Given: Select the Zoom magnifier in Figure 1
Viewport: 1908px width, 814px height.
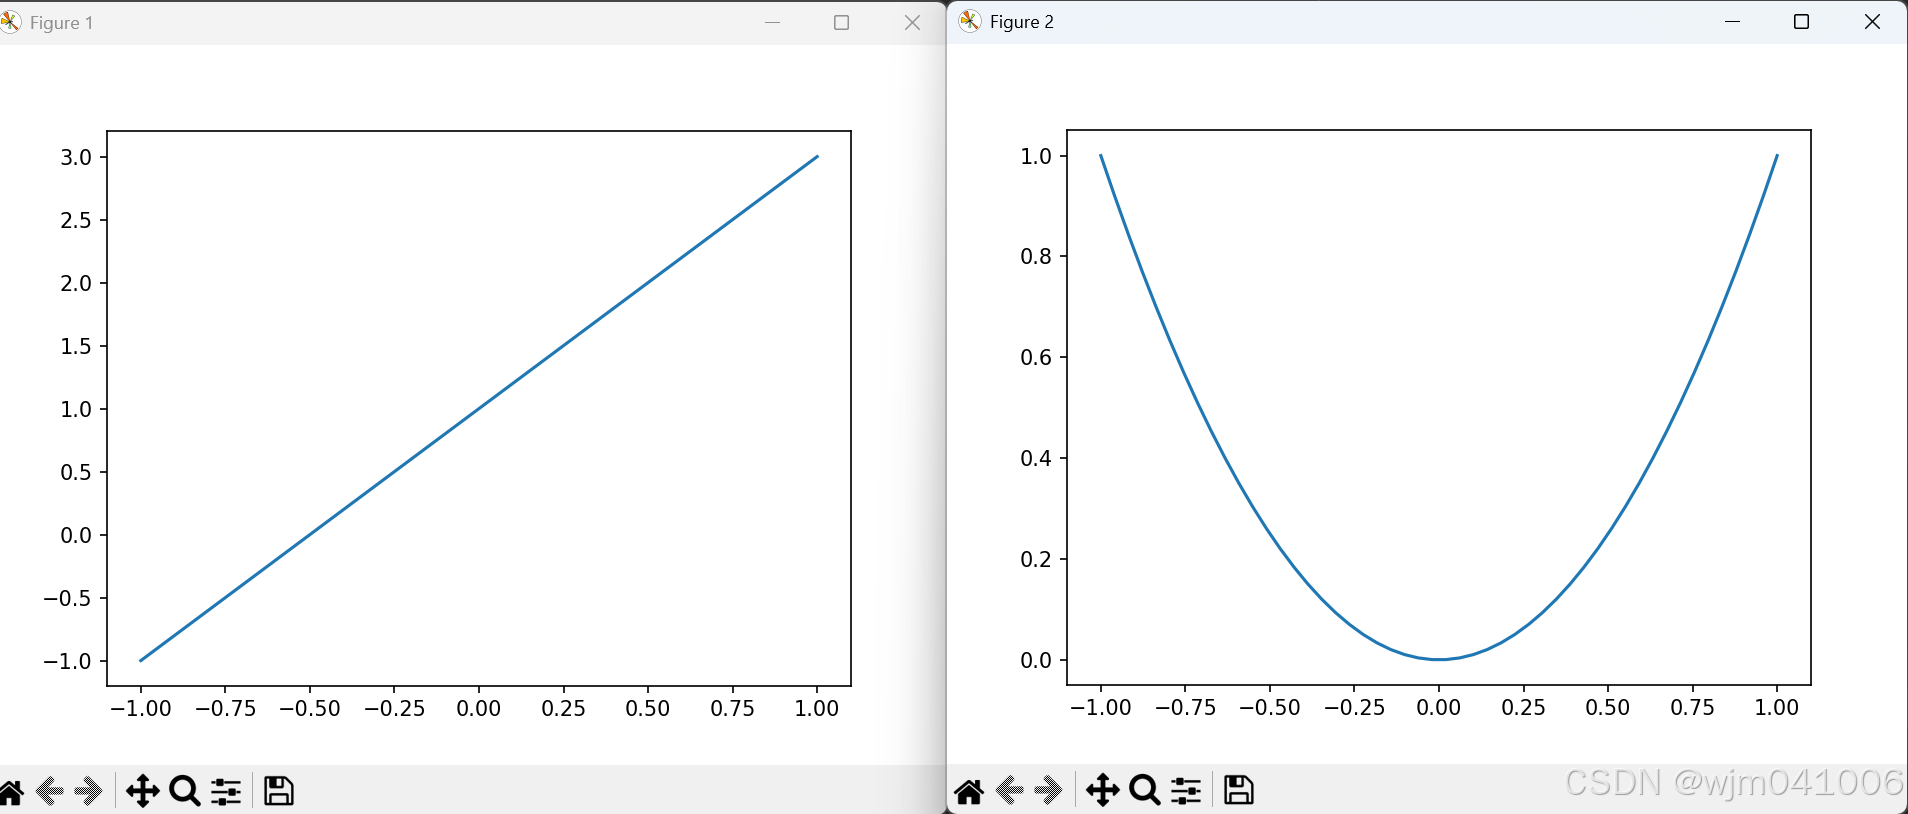Looking at the screenshot, I should (x=185, y=791).
